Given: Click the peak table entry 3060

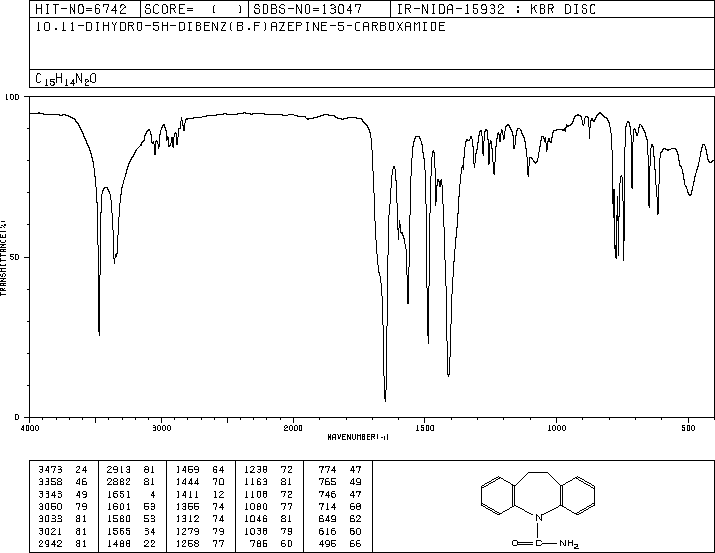Looking at the screenshot, I should pos(50,506).
